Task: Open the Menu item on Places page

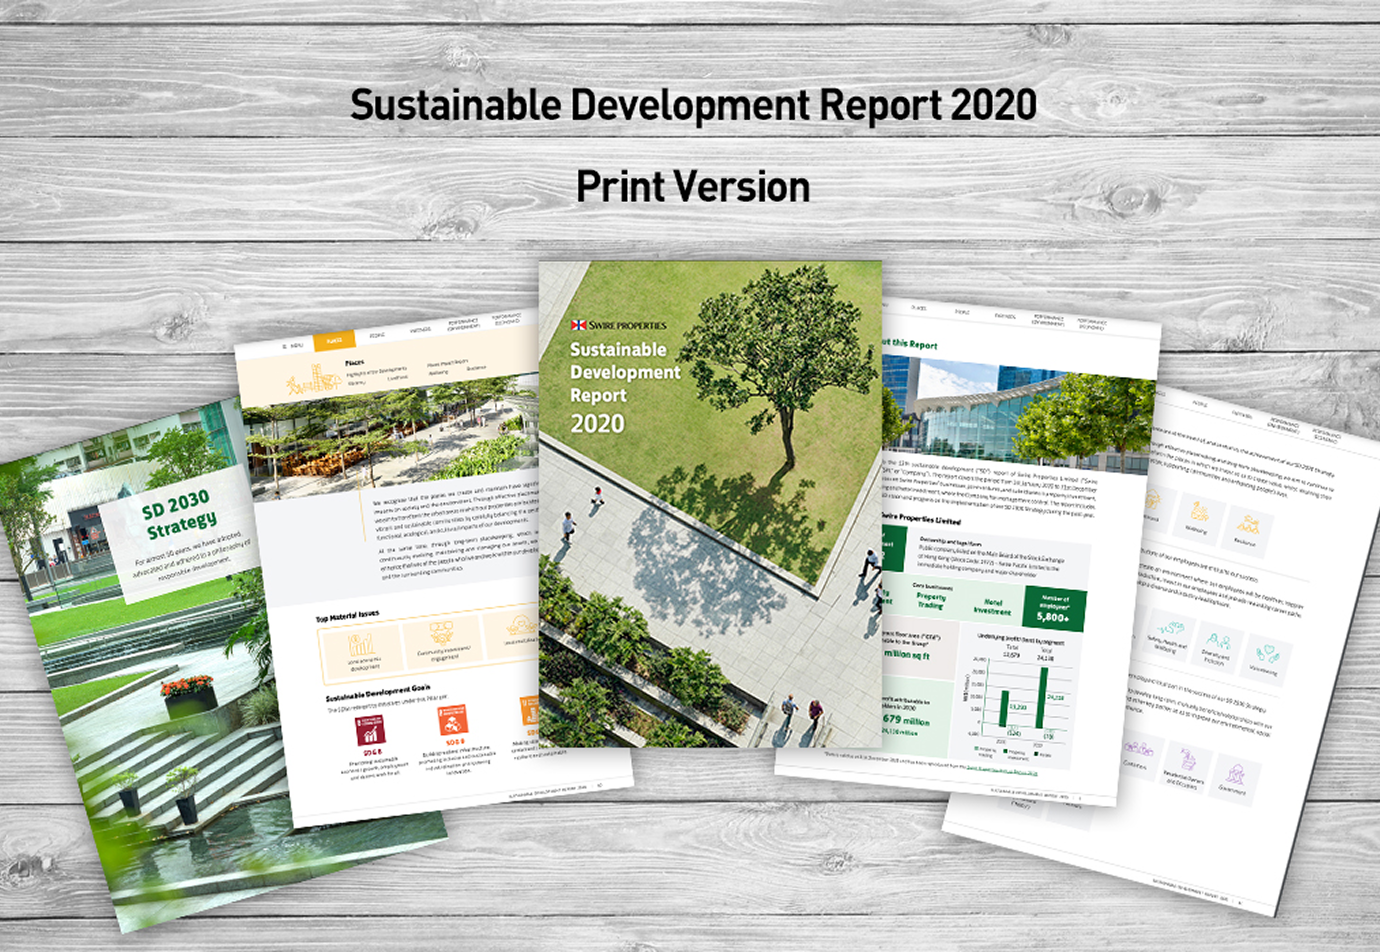Action: (293, 345)
